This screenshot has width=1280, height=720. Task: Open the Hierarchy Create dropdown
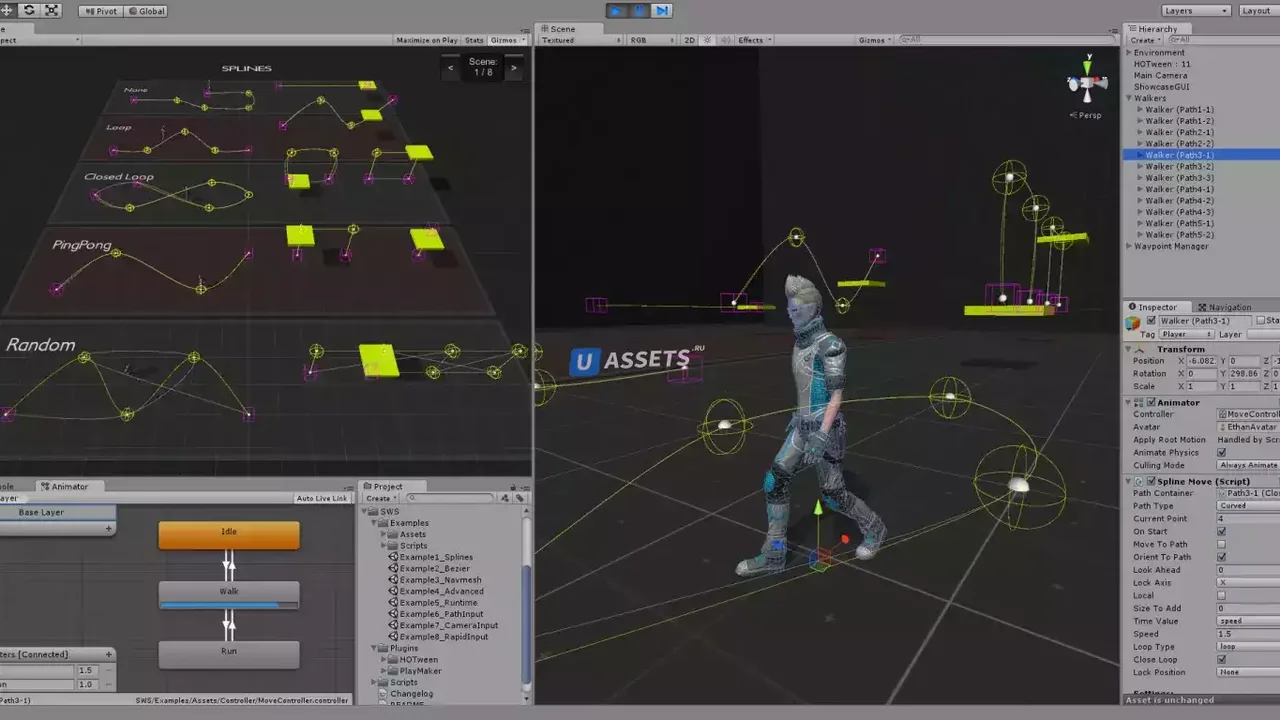pos(1146,40)
